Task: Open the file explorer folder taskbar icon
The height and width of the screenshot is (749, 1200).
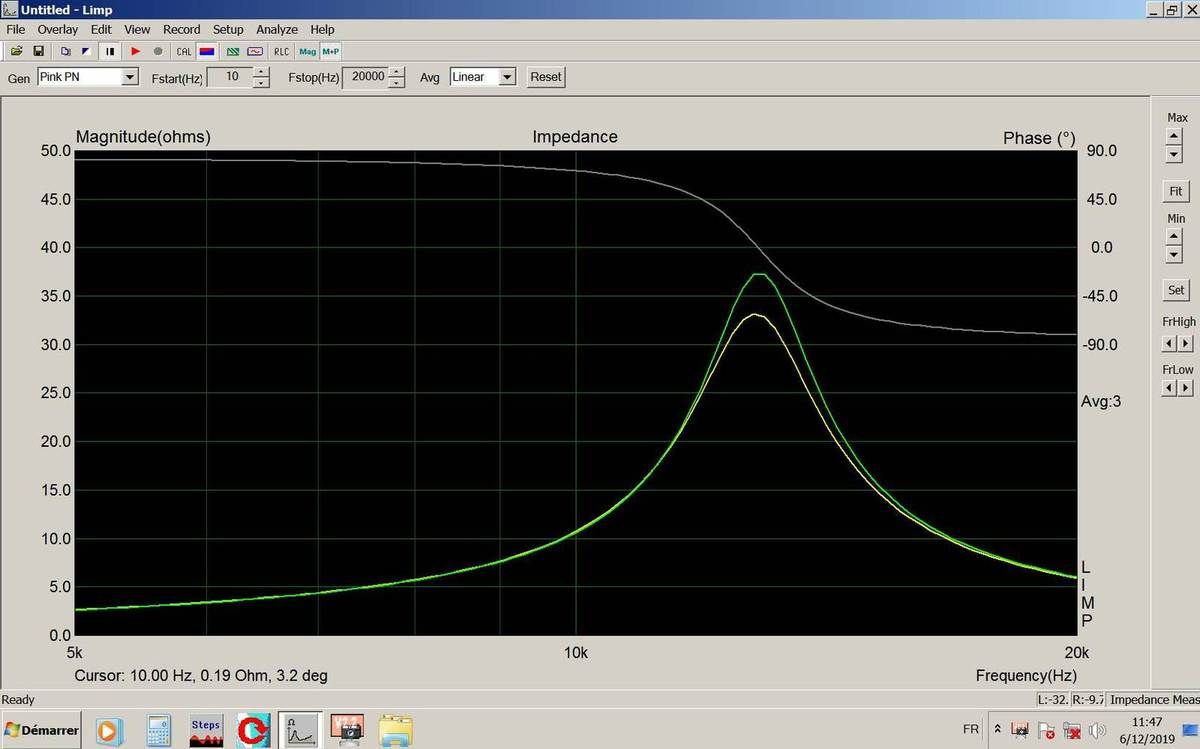Action: pos(396,730)
